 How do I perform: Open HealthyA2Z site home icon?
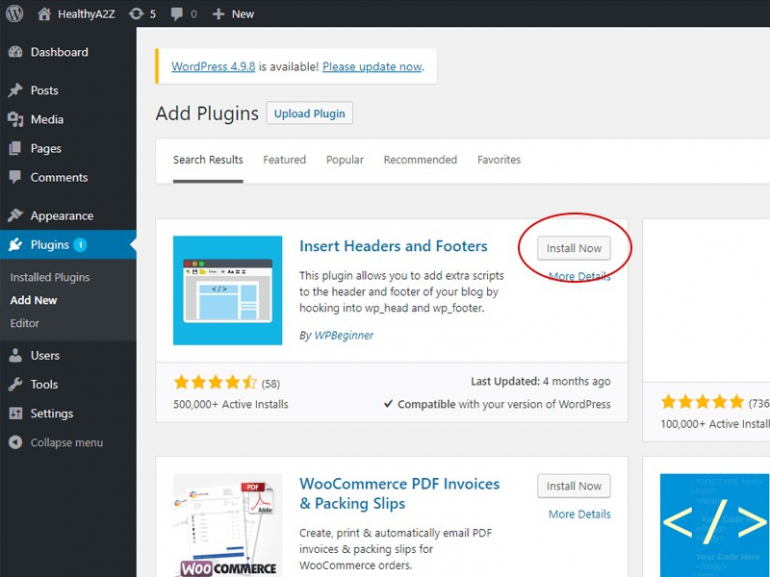45,14
